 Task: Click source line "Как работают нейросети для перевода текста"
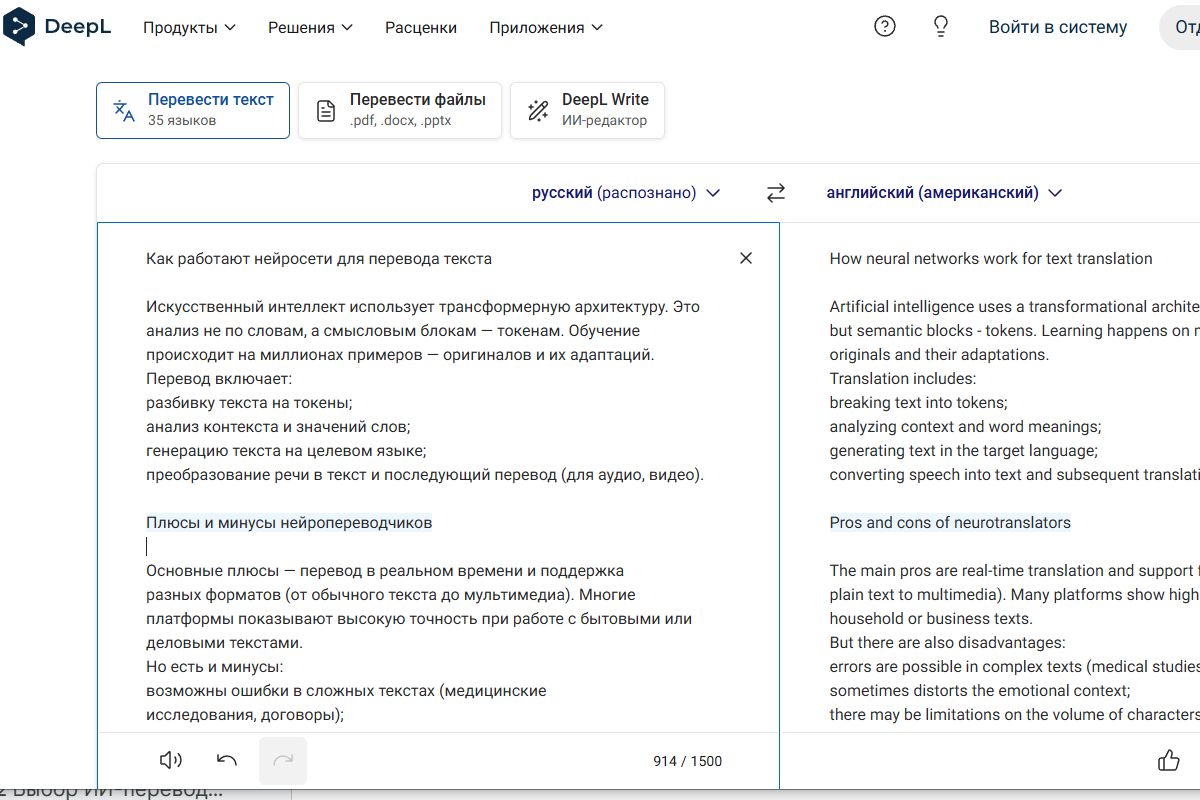319,259
